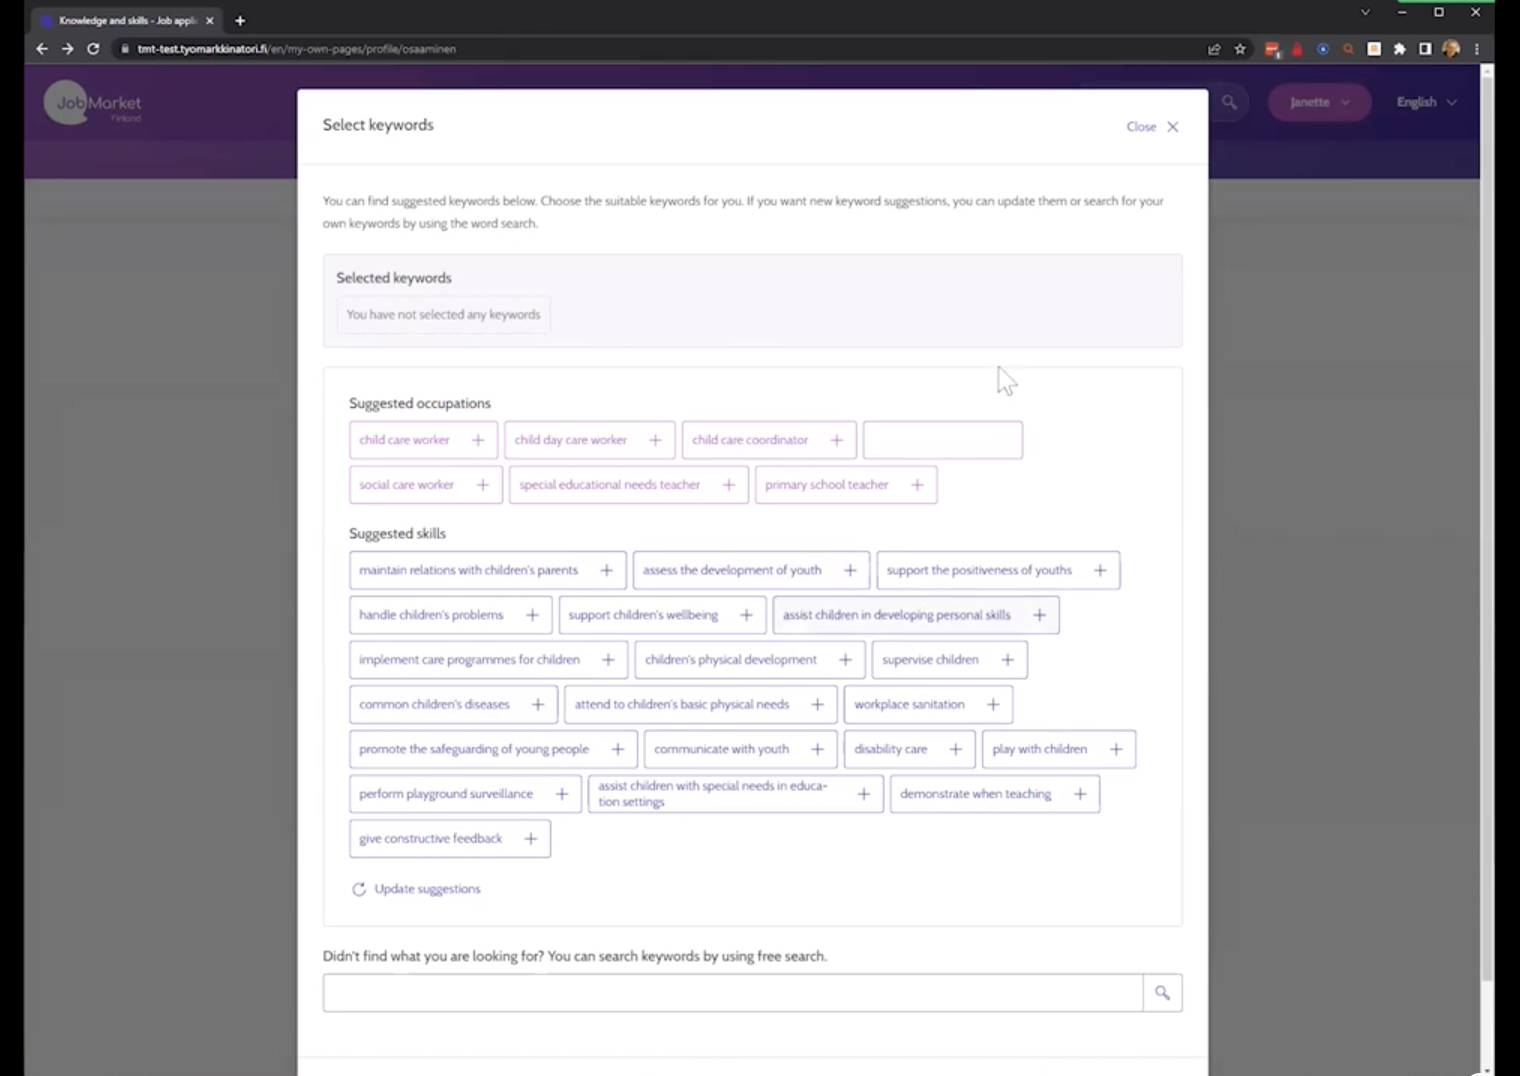Select the disability care skill chip
This screenshot has height=1076, width=1520.
[x=909, y=749]
